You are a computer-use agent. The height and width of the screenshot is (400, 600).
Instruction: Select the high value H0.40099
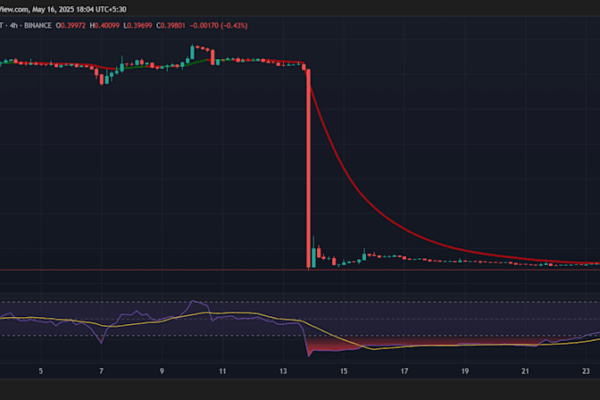tap(104, 26)
